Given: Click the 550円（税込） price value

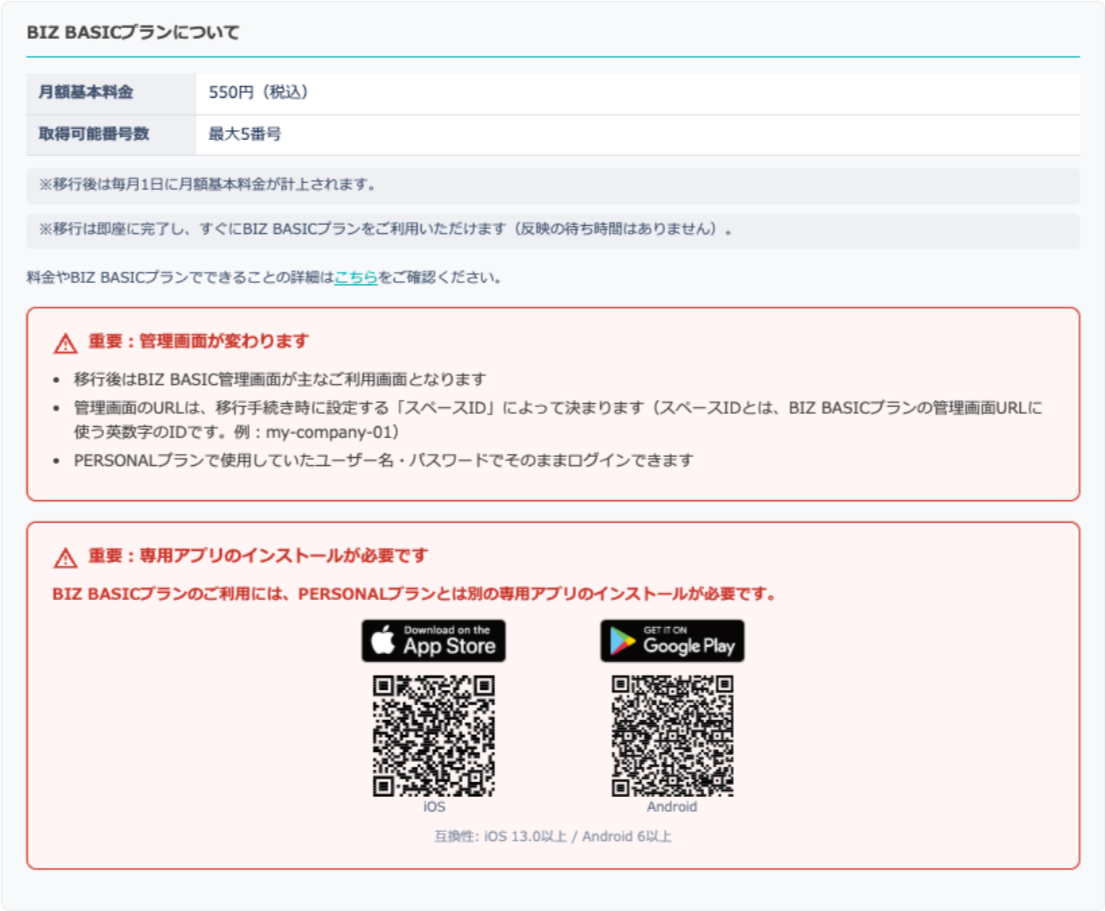Looking at the screenshot, I should tap(258, 93).
